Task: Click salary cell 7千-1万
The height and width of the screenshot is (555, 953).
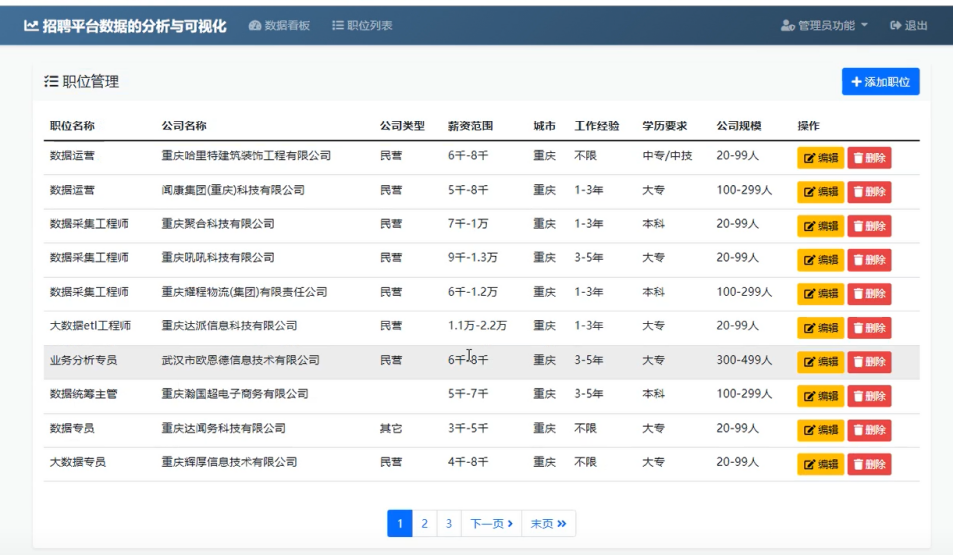Action: [468, 224]
